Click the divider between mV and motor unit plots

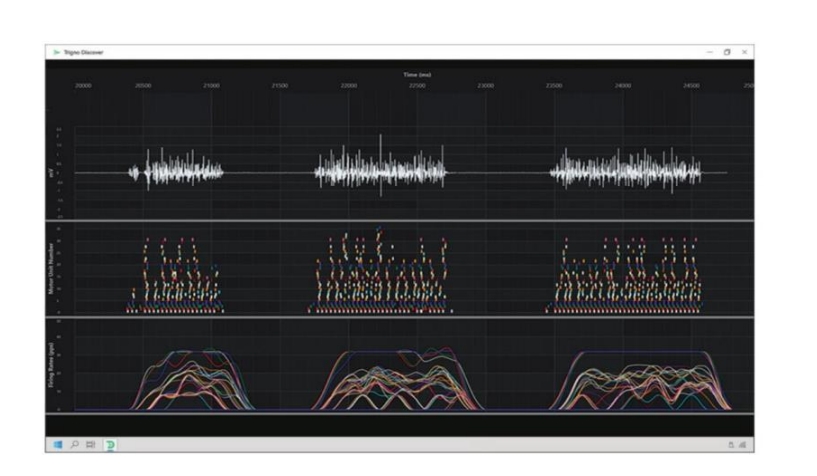(400, 221)
